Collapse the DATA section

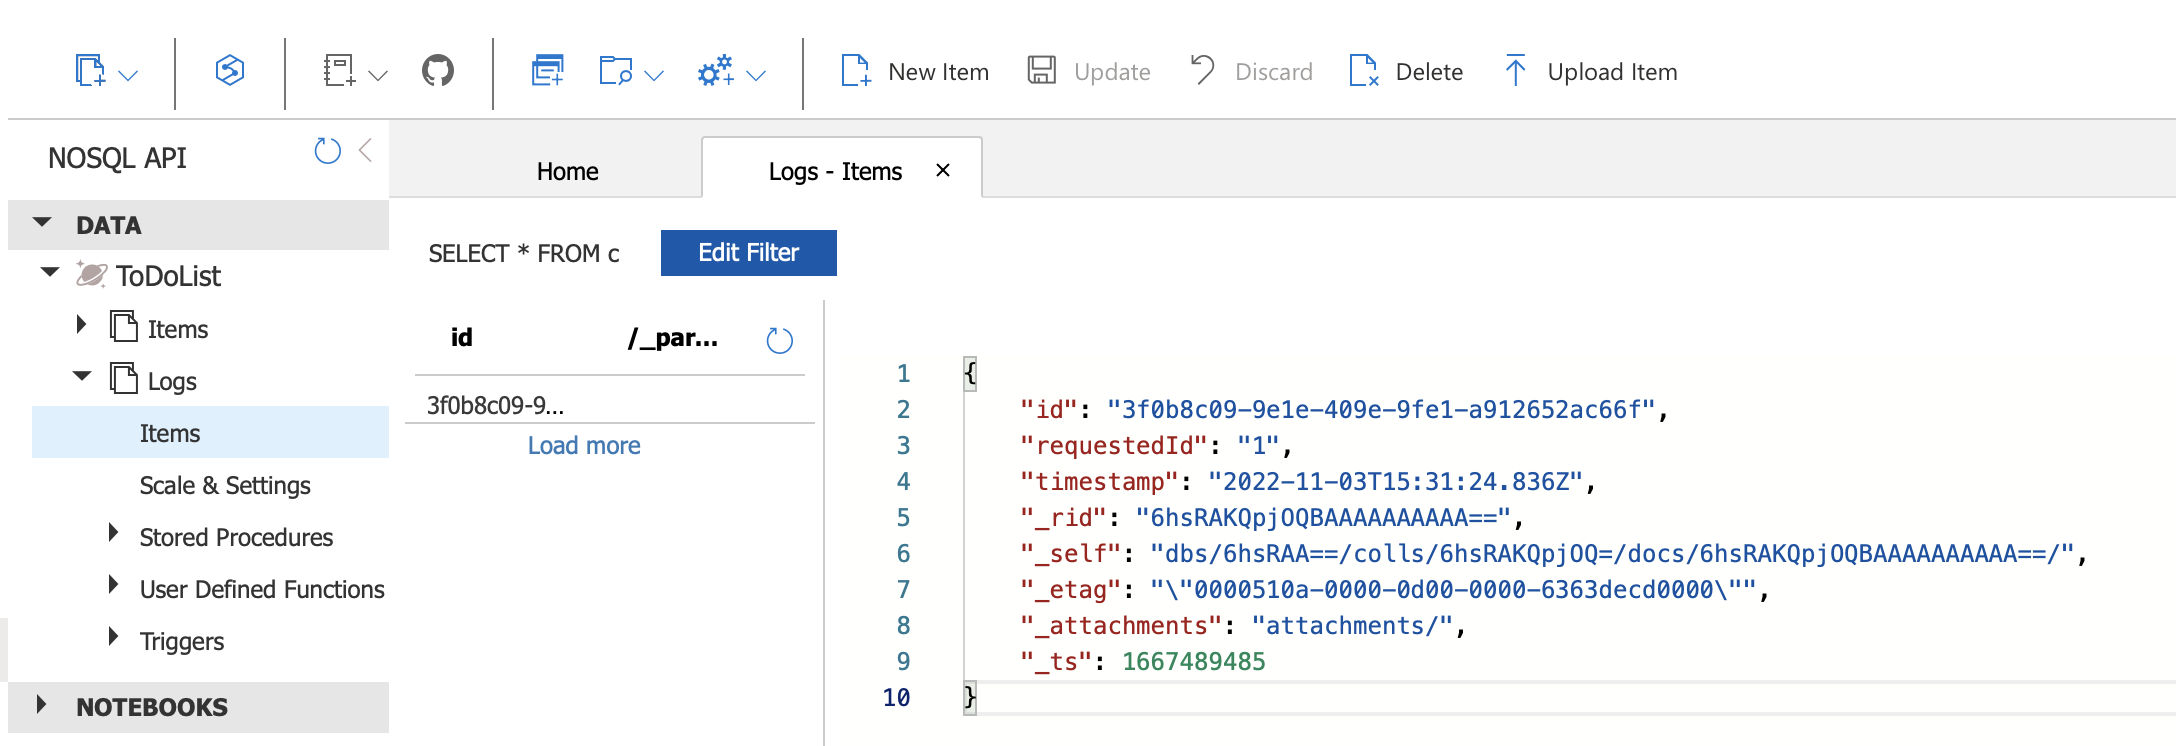42,223
